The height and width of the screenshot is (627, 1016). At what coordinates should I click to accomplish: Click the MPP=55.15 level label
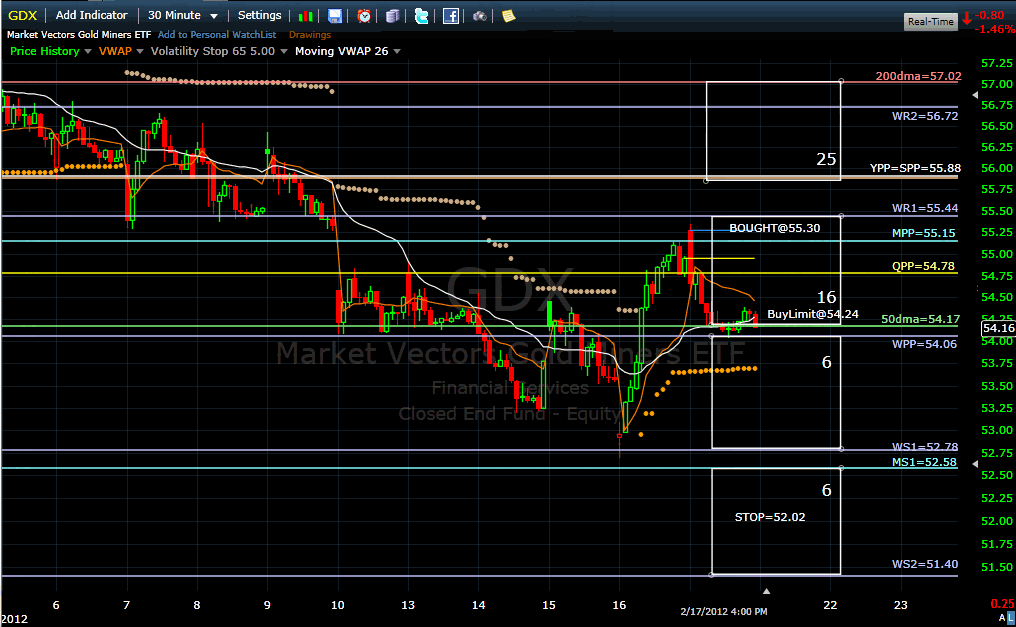[923, 233]
